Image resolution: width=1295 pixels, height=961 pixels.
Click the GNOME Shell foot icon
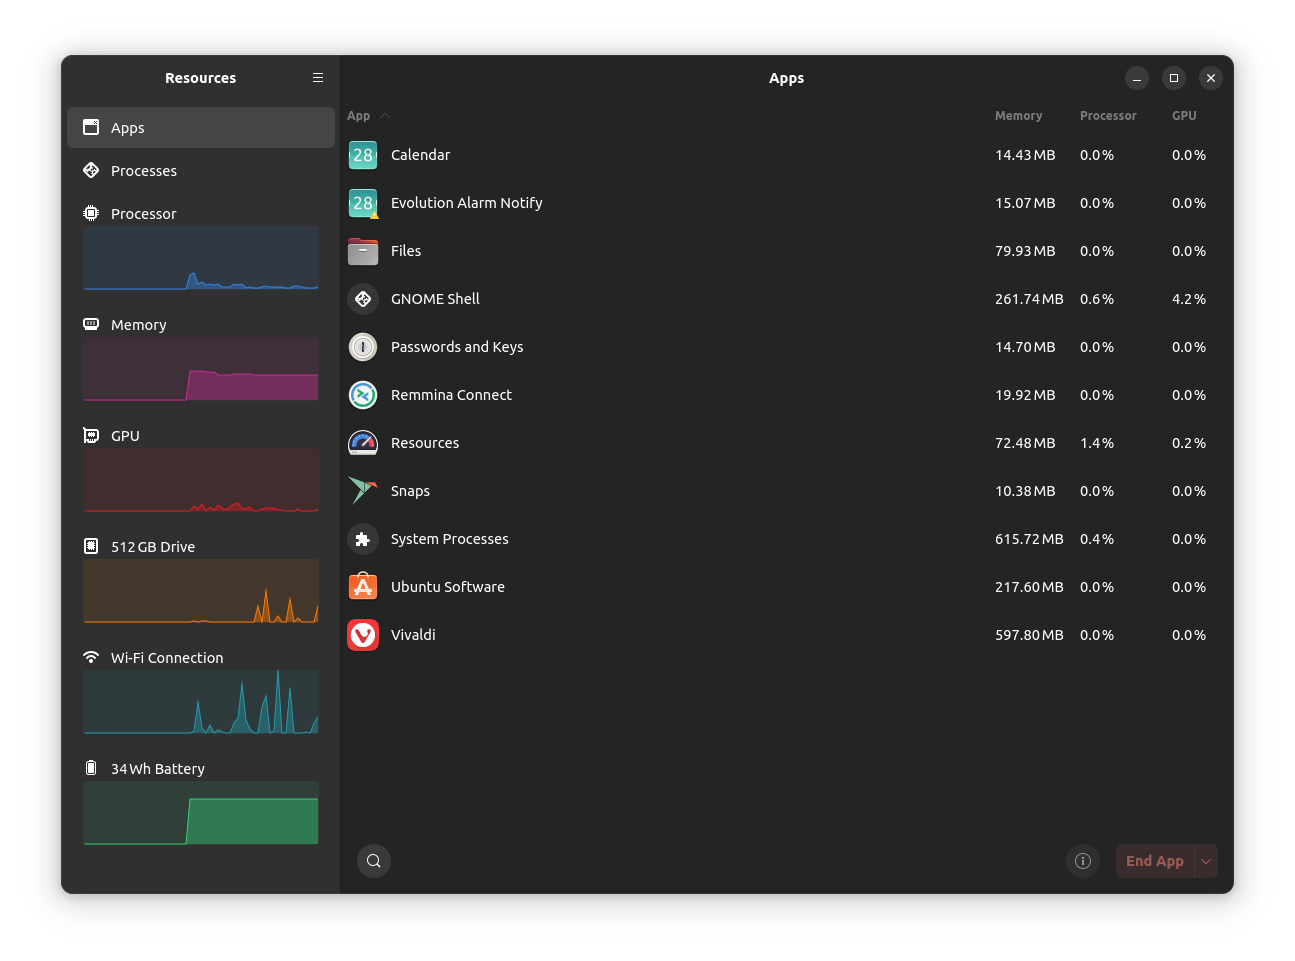pyautogui.click(x=362, y=299)
